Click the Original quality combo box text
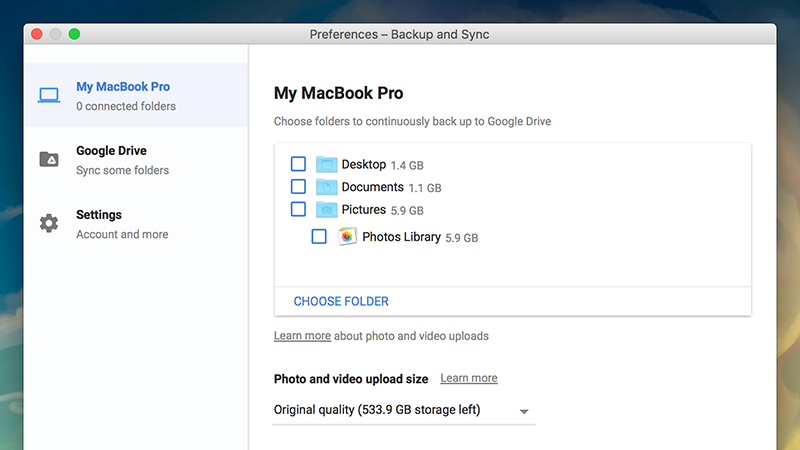Screen dimensions: 800x450 coord(377,410)
